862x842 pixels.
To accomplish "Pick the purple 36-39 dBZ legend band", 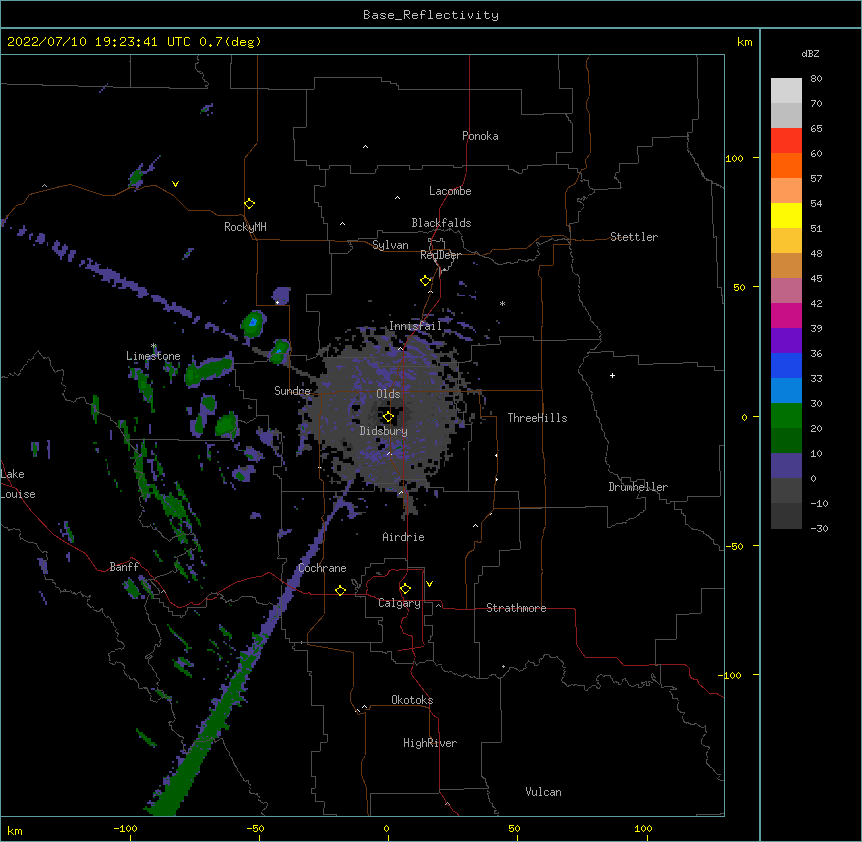I will tap(786, 340).
